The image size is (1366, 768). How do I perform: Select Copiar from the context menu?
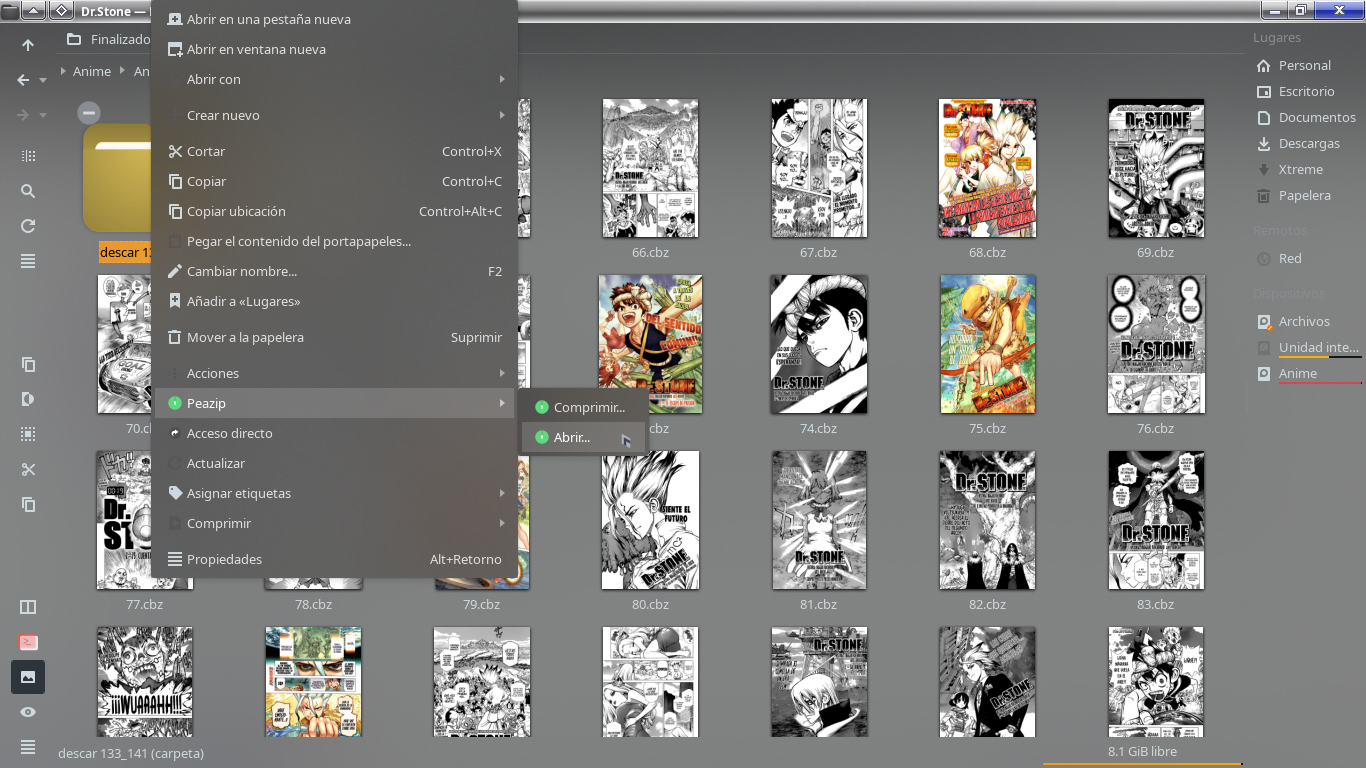tap(335, 181)
